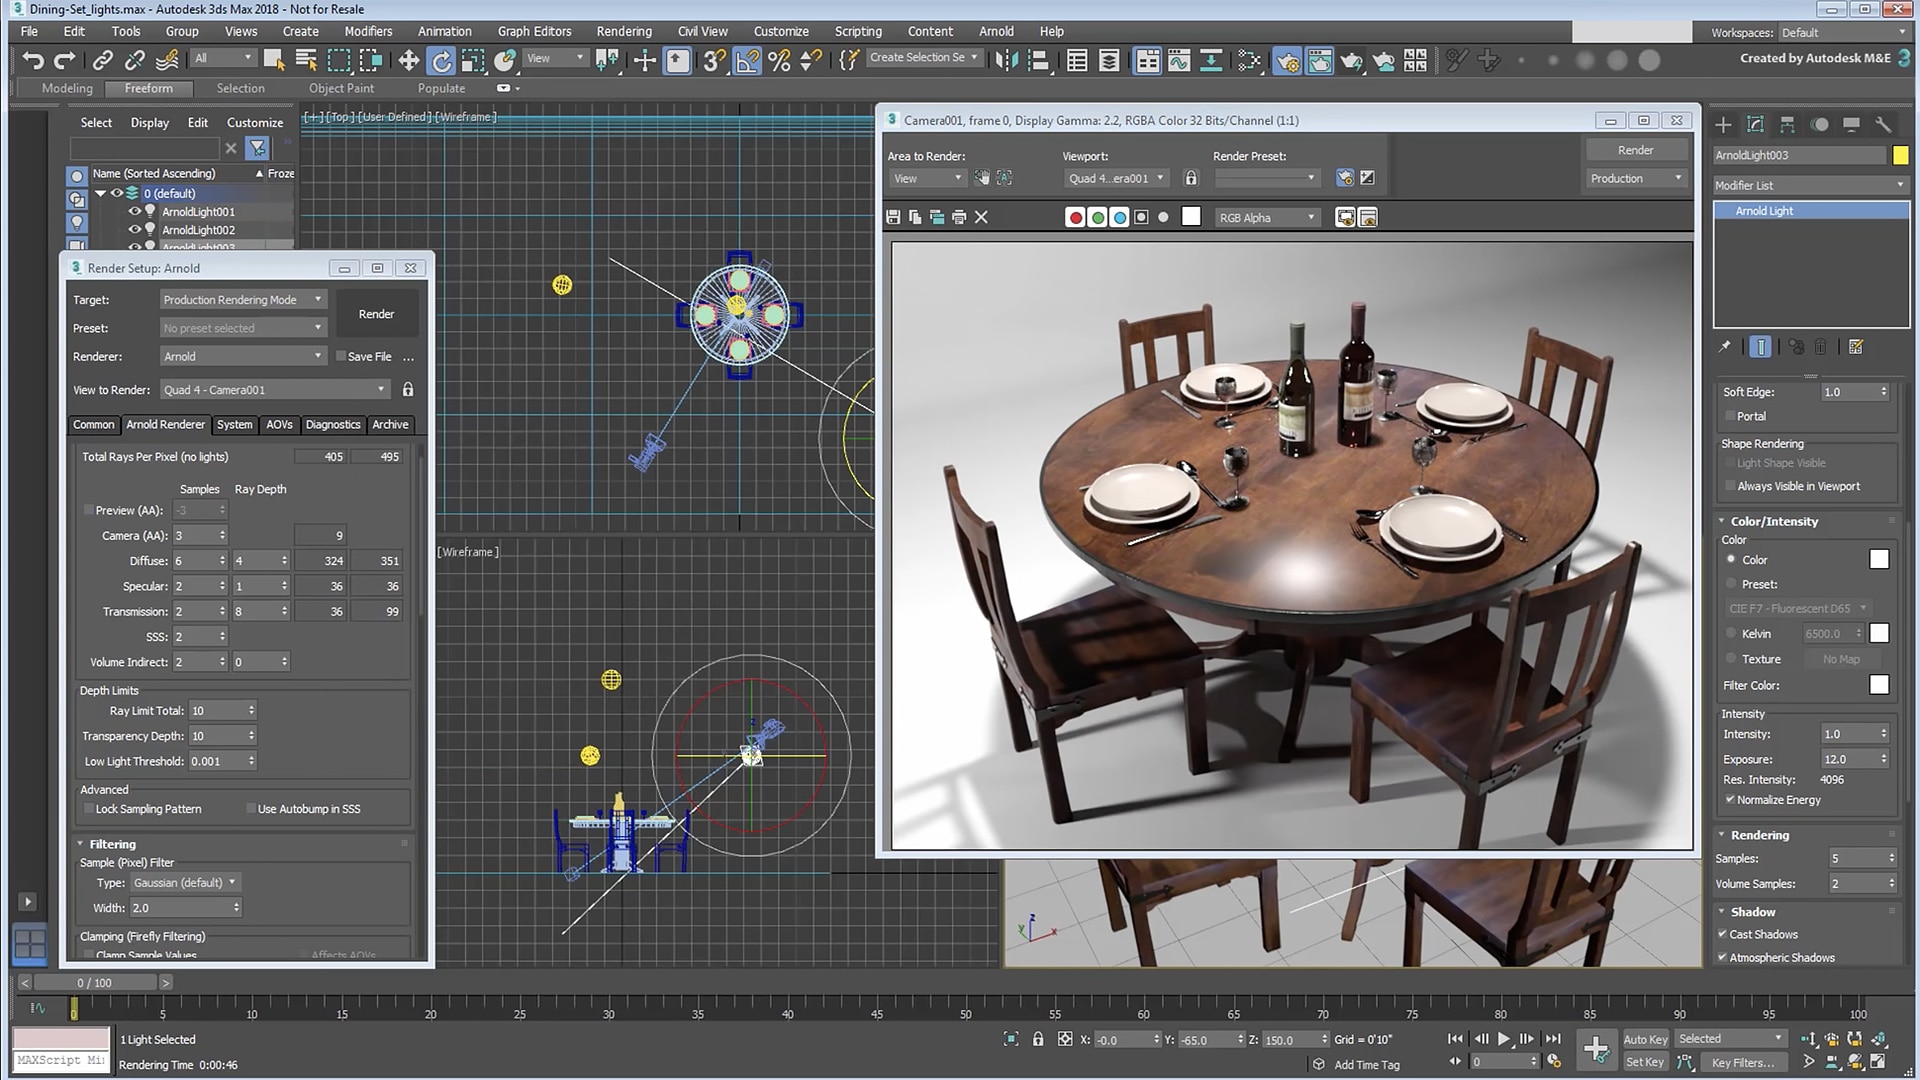Toggle Cast Shadows checkbox for Arnold Light

coord(1725,934)
